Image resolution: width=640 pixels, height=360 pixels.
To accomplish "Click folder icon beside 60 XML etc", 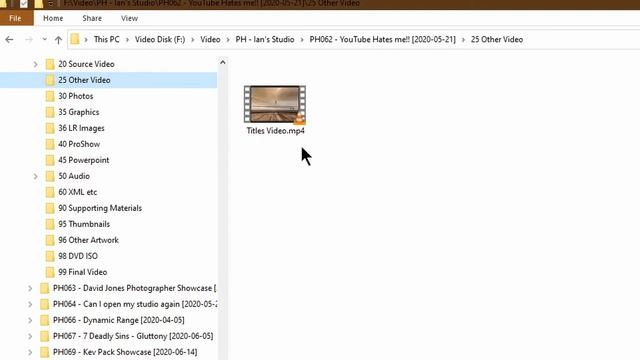I will (x=50, y=192).
